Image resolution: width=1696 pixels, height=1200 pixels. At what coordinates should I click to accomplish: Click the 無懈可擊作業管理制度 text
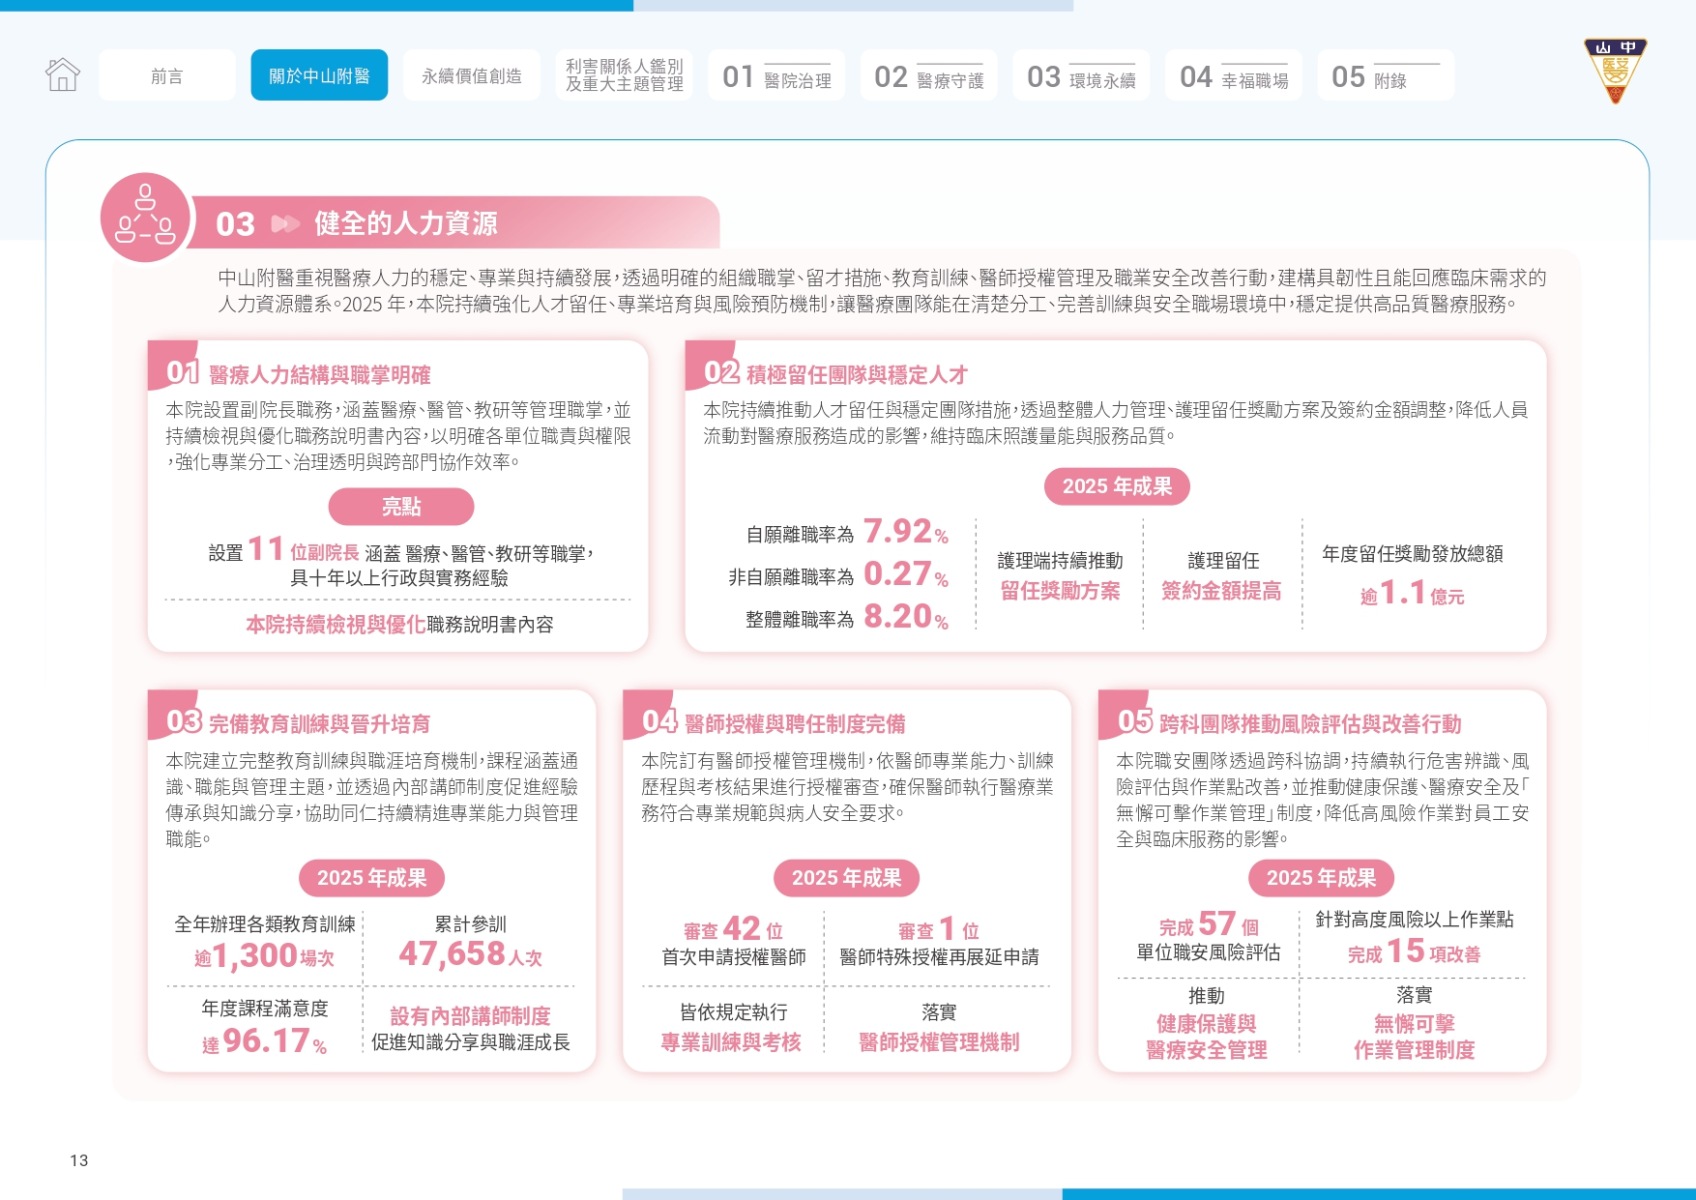1414,1037
